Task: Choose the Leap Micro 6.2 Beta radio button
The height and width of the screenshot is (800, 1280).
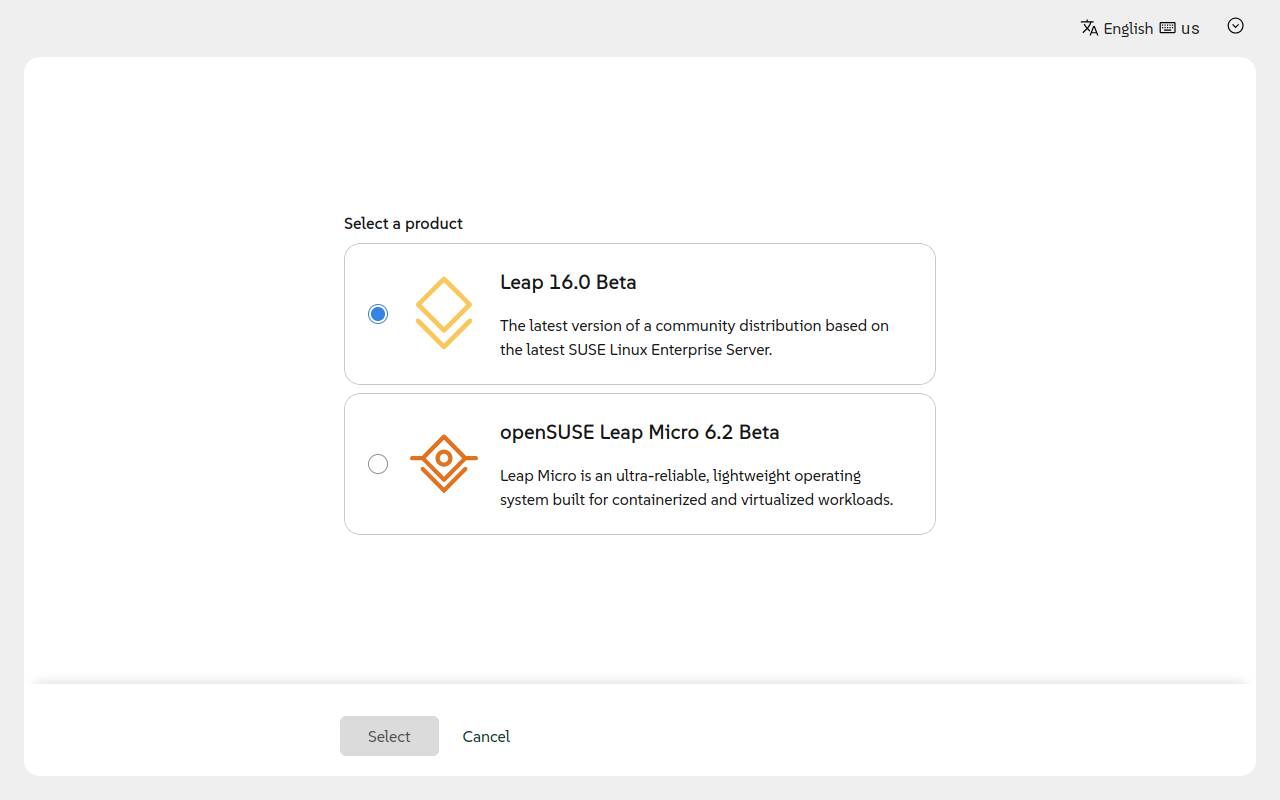Action: [x=378, y=464]
